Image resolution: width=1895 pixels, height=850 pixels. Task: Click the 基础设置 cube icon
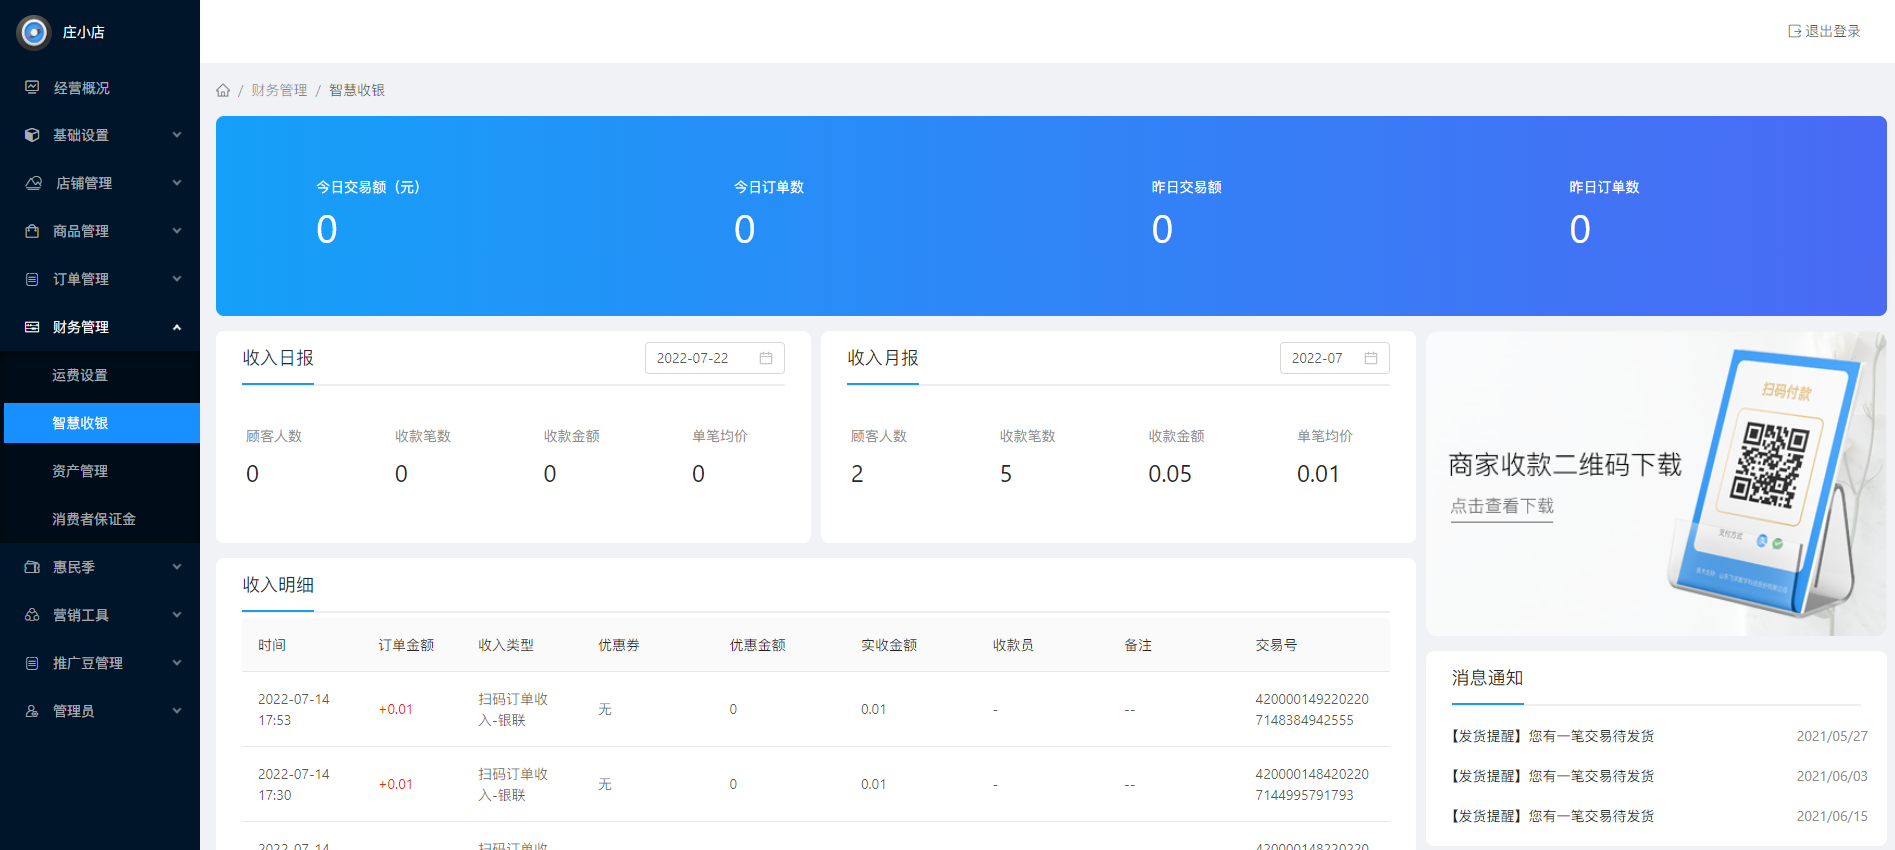point(32,135)
